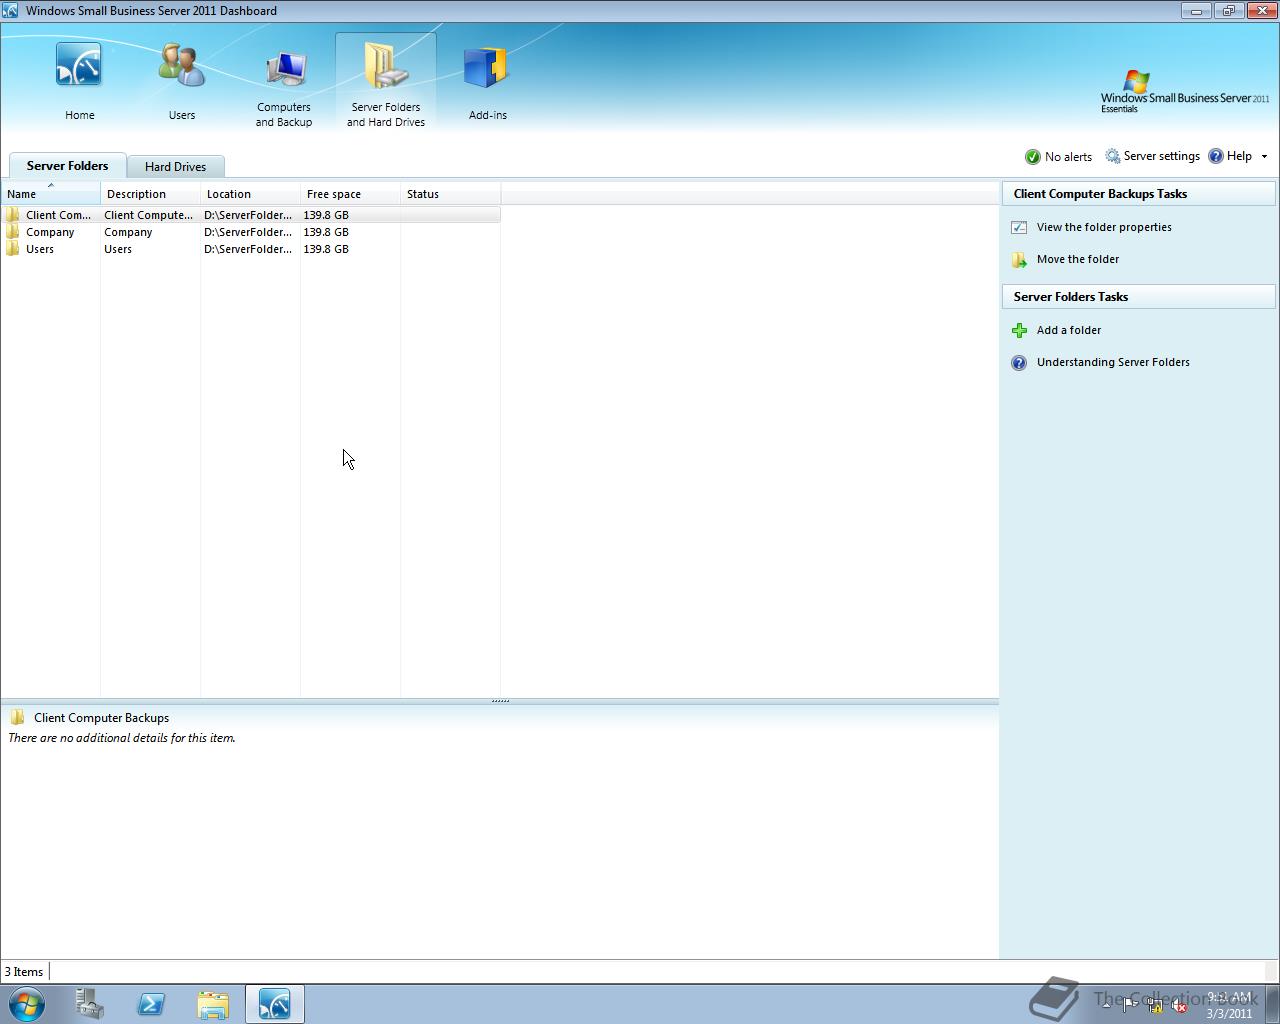Viewport: 1280px width, 1024px height.
Task: Click the Server settings gear icon
Action: [x=1113, y=156]
